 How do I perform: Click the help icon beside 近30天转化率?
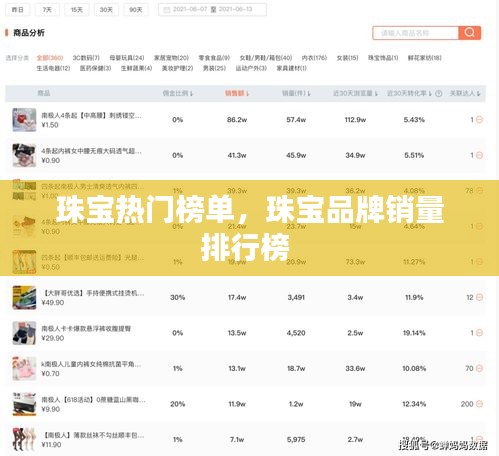(439, 94)
